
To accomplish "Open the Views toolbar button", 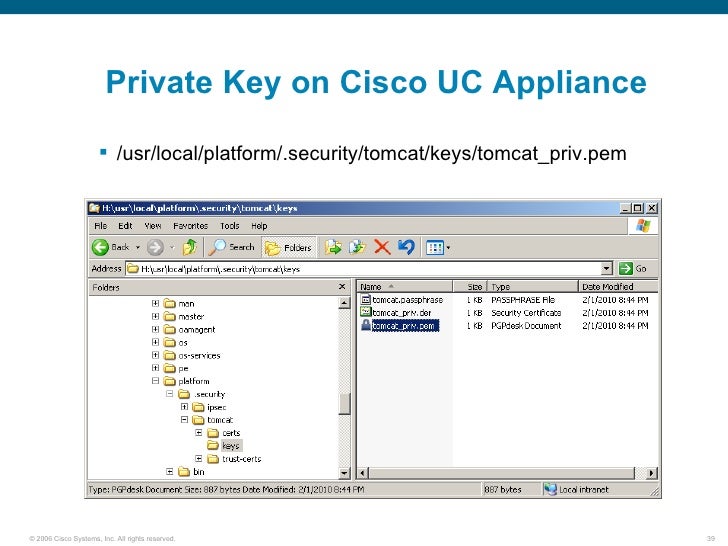I will (435, 248).
